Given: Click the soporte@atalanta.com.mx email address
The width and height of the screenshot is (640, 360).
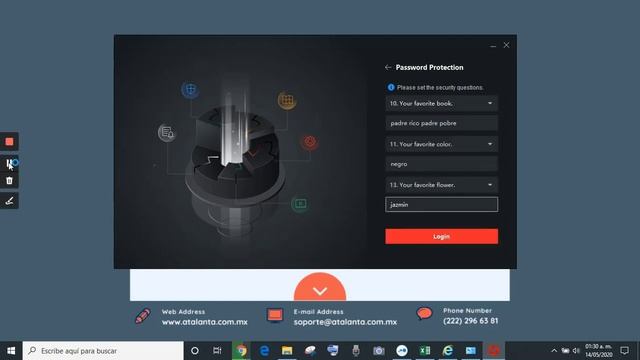Looking at the screenshot, I should tap(345, 322).
